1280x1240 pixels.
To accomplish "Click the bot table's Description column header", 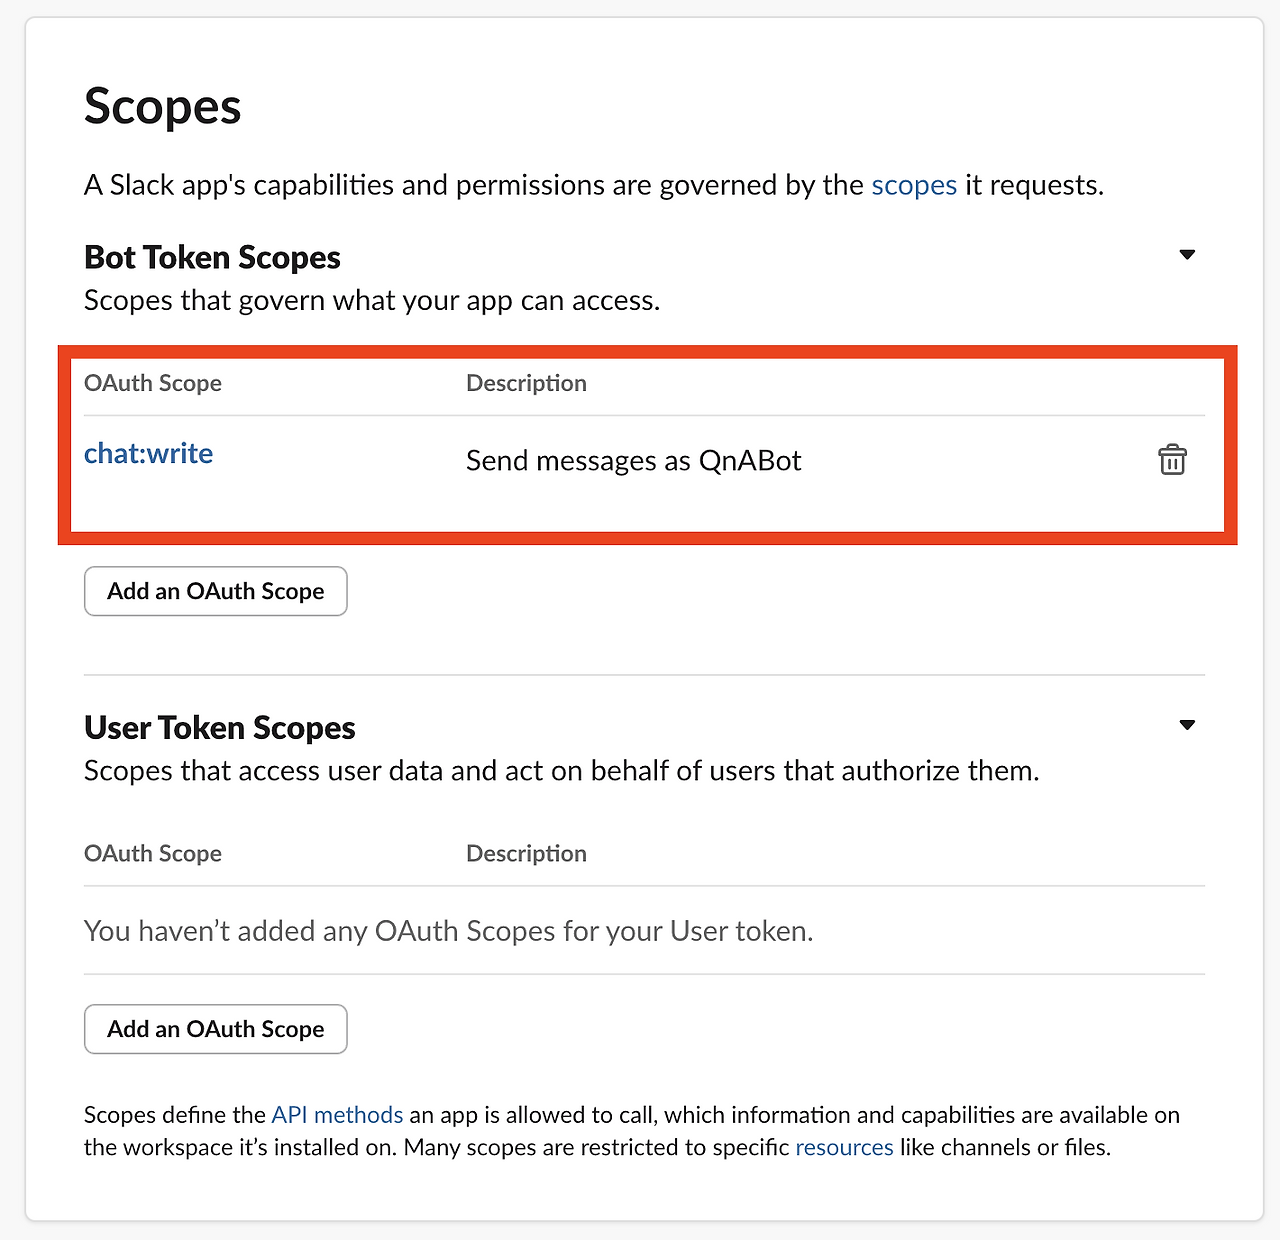I will click(526, 383).
